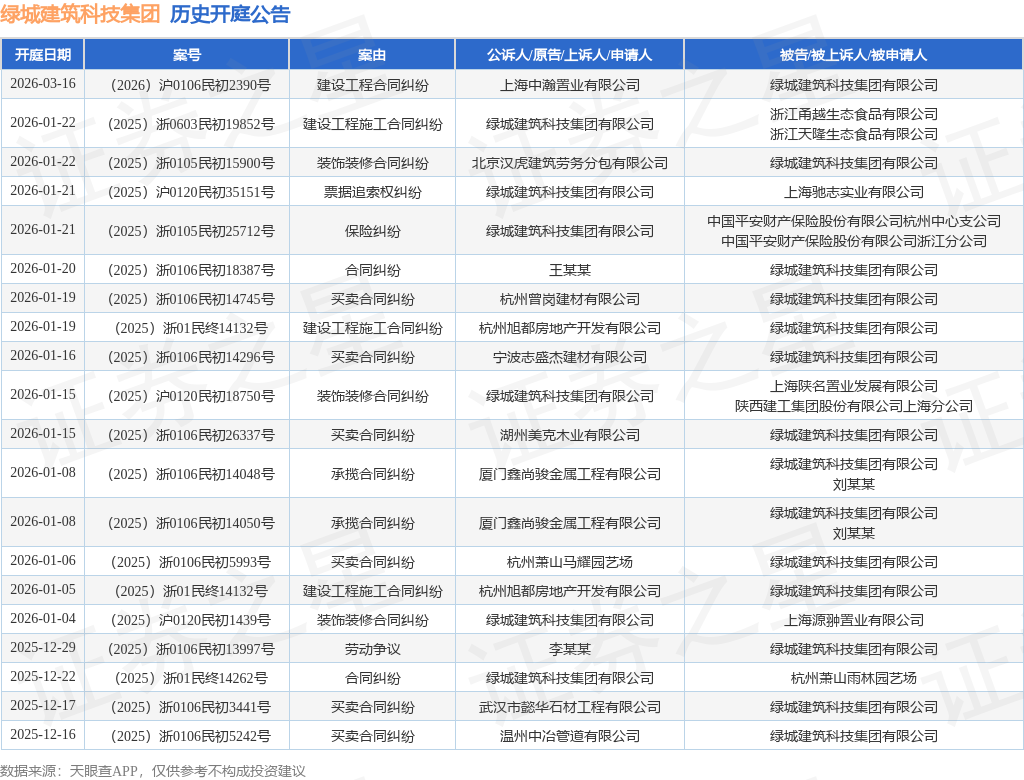Click case number 浙0105民初15900号
1024x780 pixels.
(191, 163)
